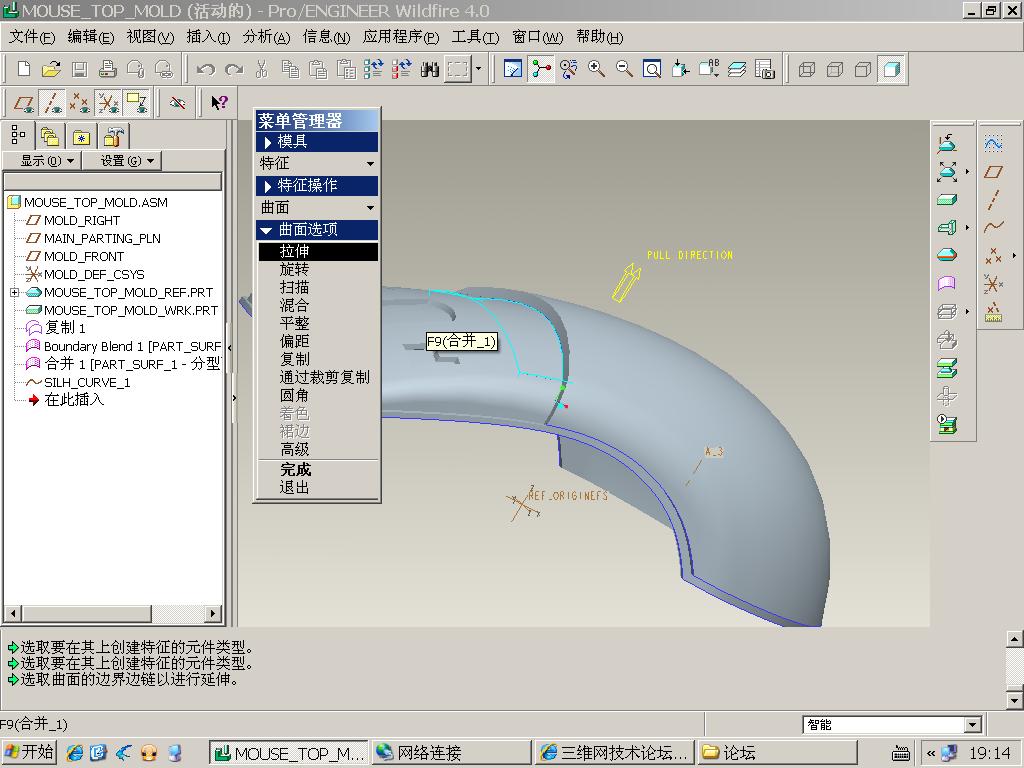Viewport: 1024px width, 768px height.
Task: Open 插入 menu
Action: (208, 37)
